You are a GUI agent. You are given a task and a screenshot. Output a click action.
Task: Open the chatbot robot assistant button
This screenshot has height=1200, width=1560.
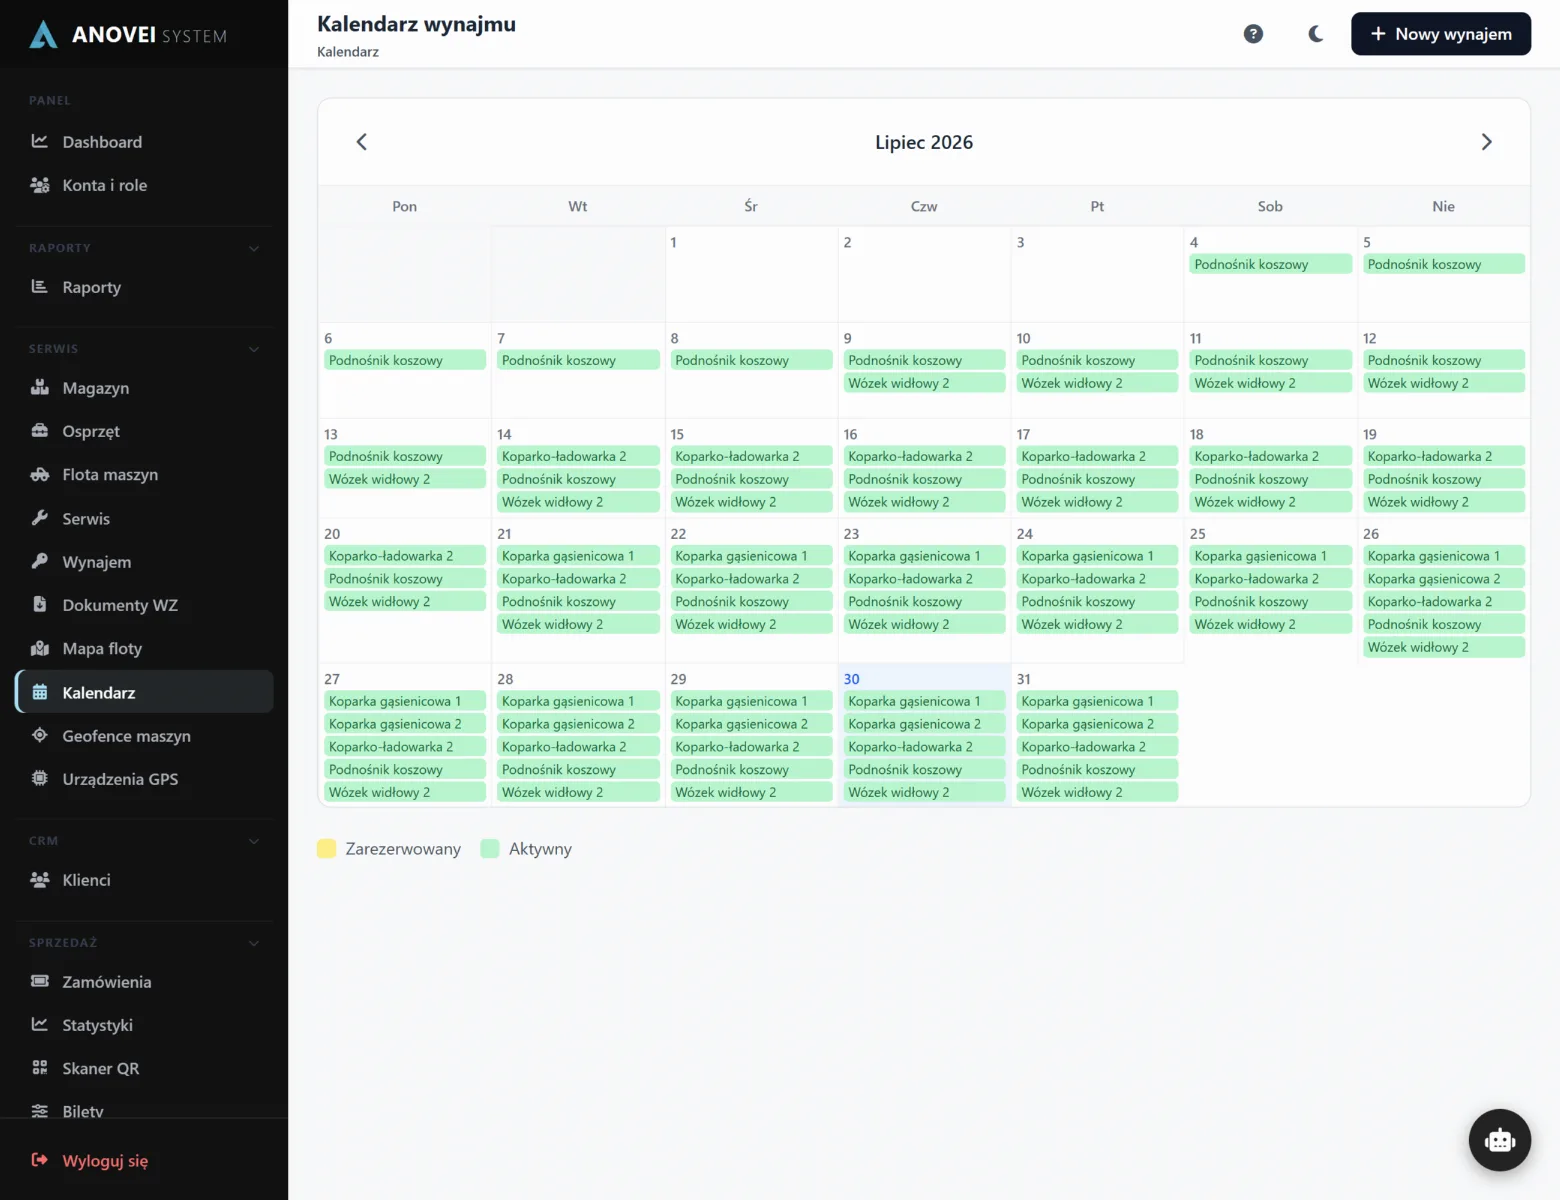(x=1499, y=1140)
